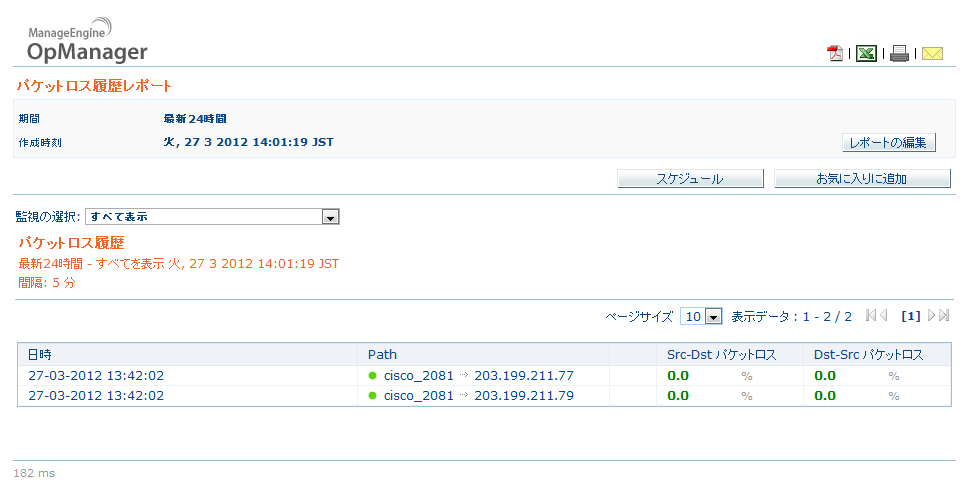Click the スケジュール button
Screen dimensions: 972x495
tap(689, 179)
